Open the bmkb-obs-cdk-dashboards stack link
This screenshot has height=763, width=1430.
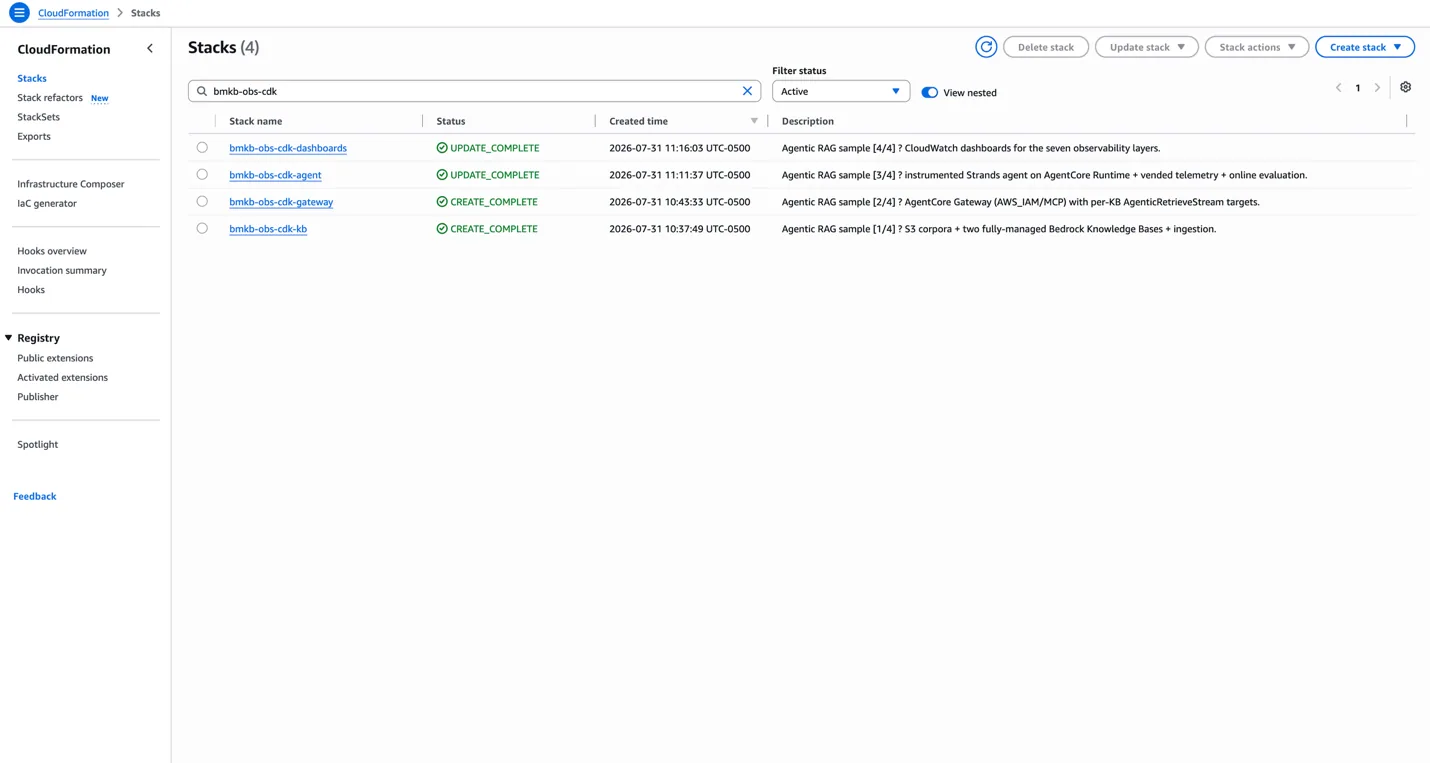(288, 148)
